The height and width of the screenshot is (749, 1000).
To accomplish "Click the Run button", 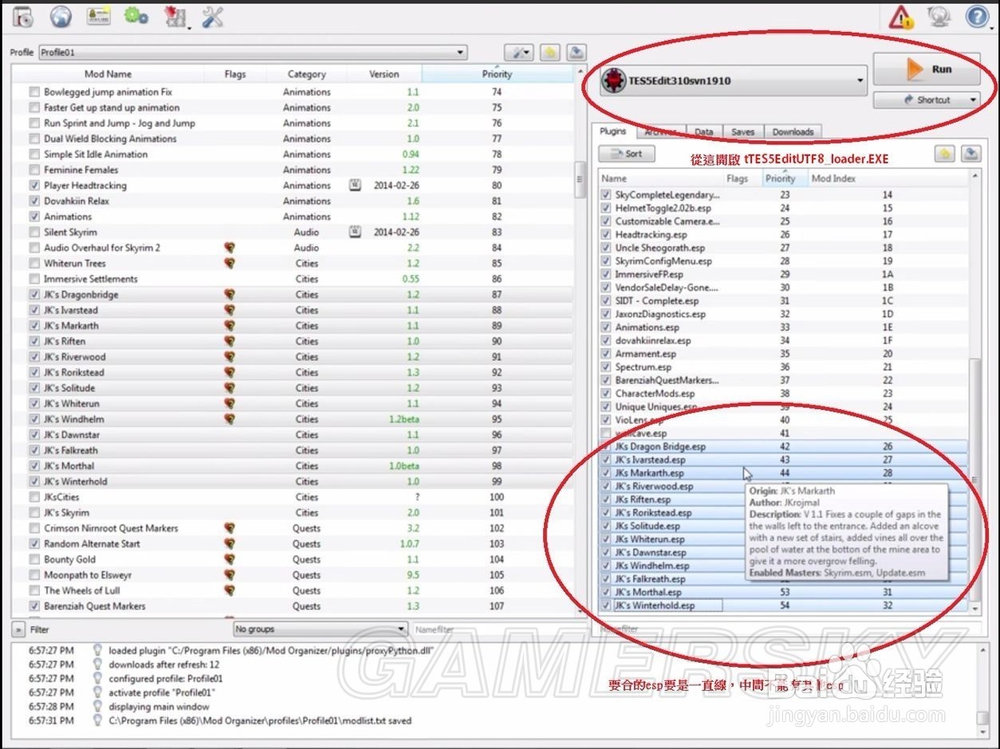I will (x=927, y=69).
